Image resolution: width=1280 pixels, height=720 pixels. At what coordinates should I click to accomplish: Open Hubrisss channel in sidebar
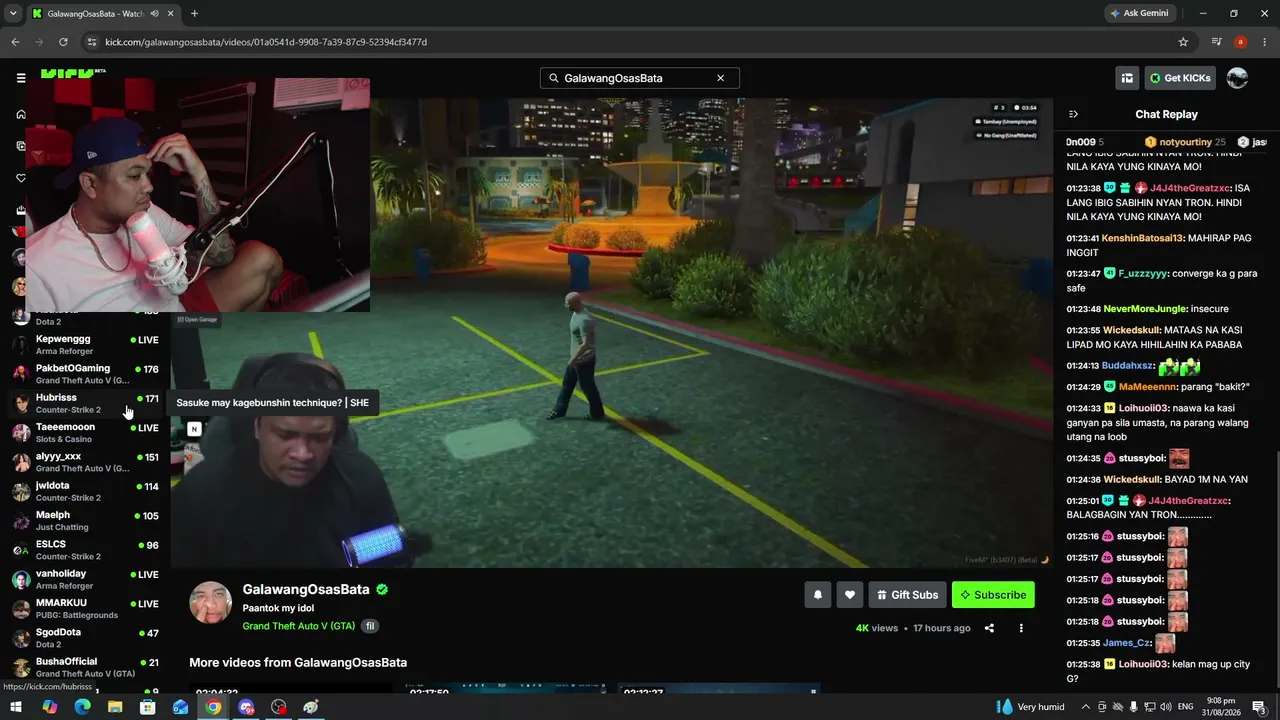coord(85,403)
